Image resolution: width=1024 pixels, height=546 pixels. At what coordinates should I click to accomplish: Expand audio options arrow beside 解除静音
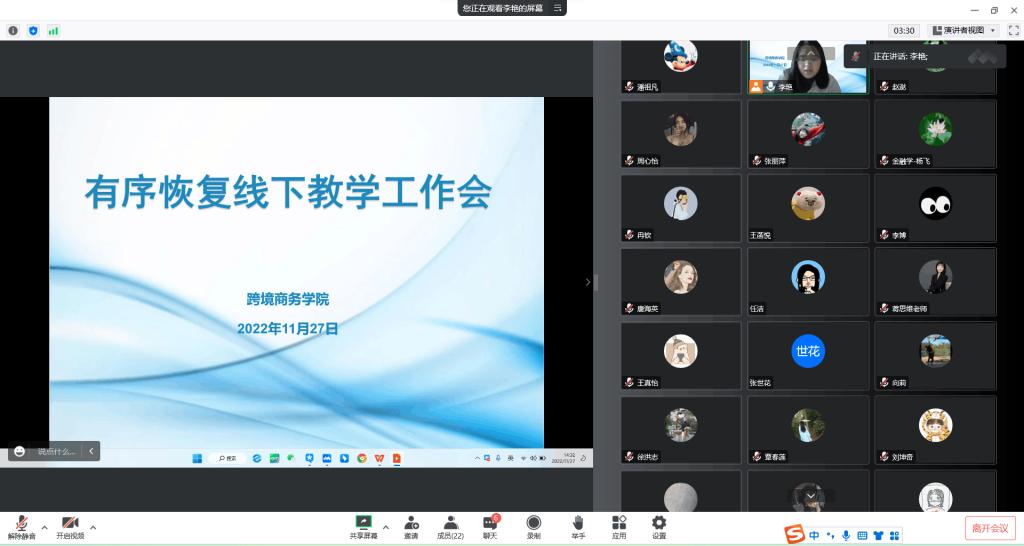click(x=44, y=527)
